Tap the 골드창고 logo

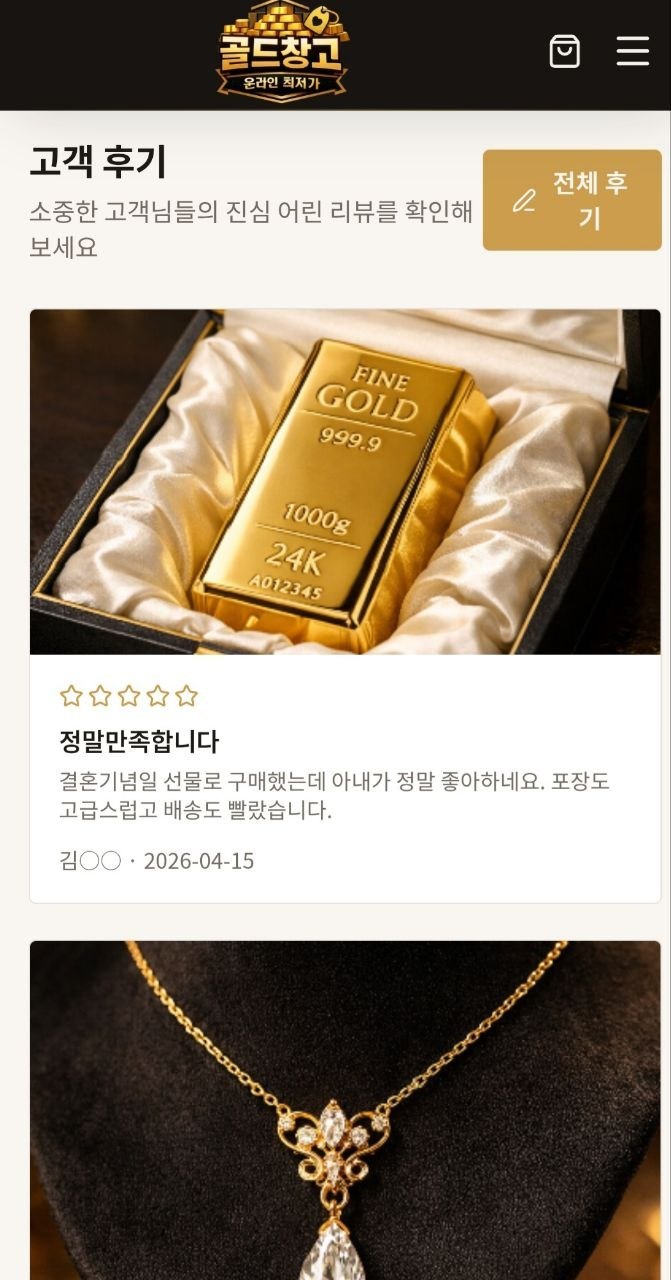282,51
